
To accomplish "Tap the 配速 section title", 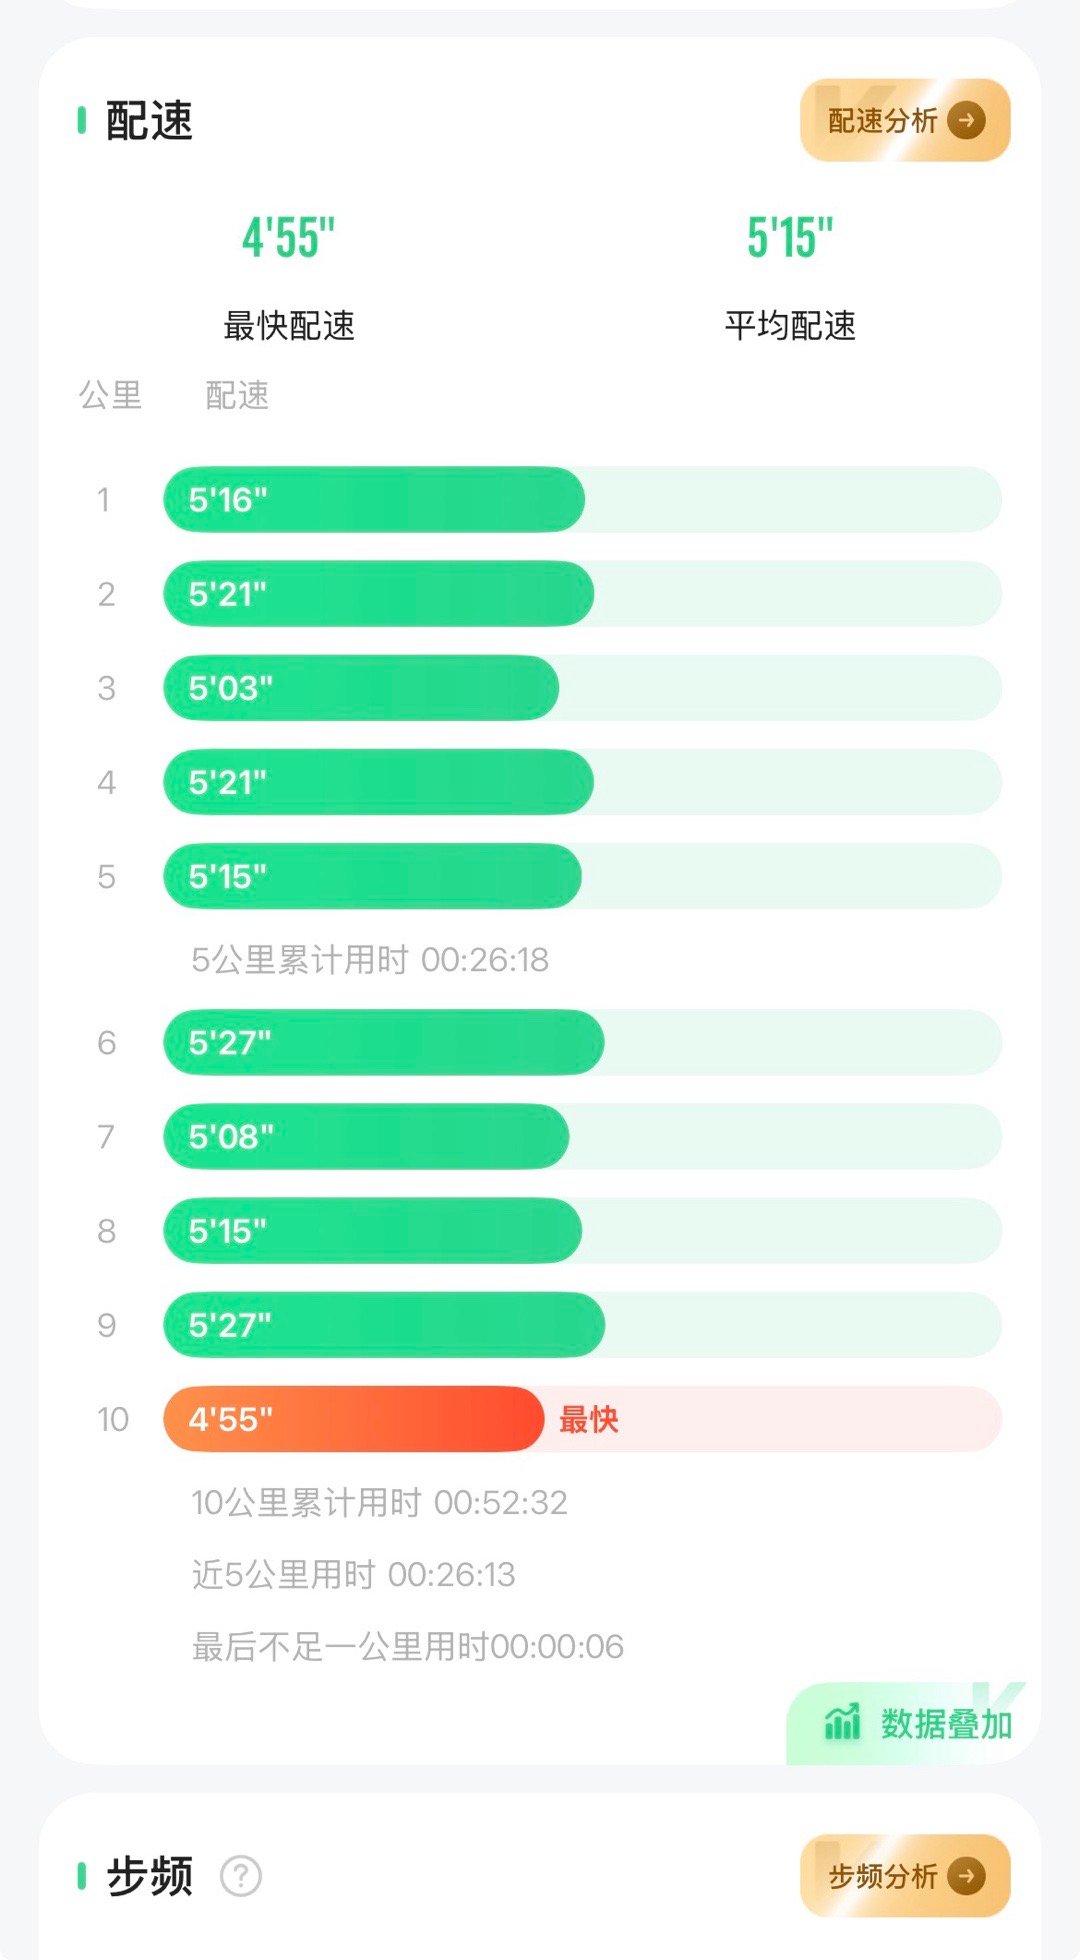I will pyautogui.click(x=149, y=121).
